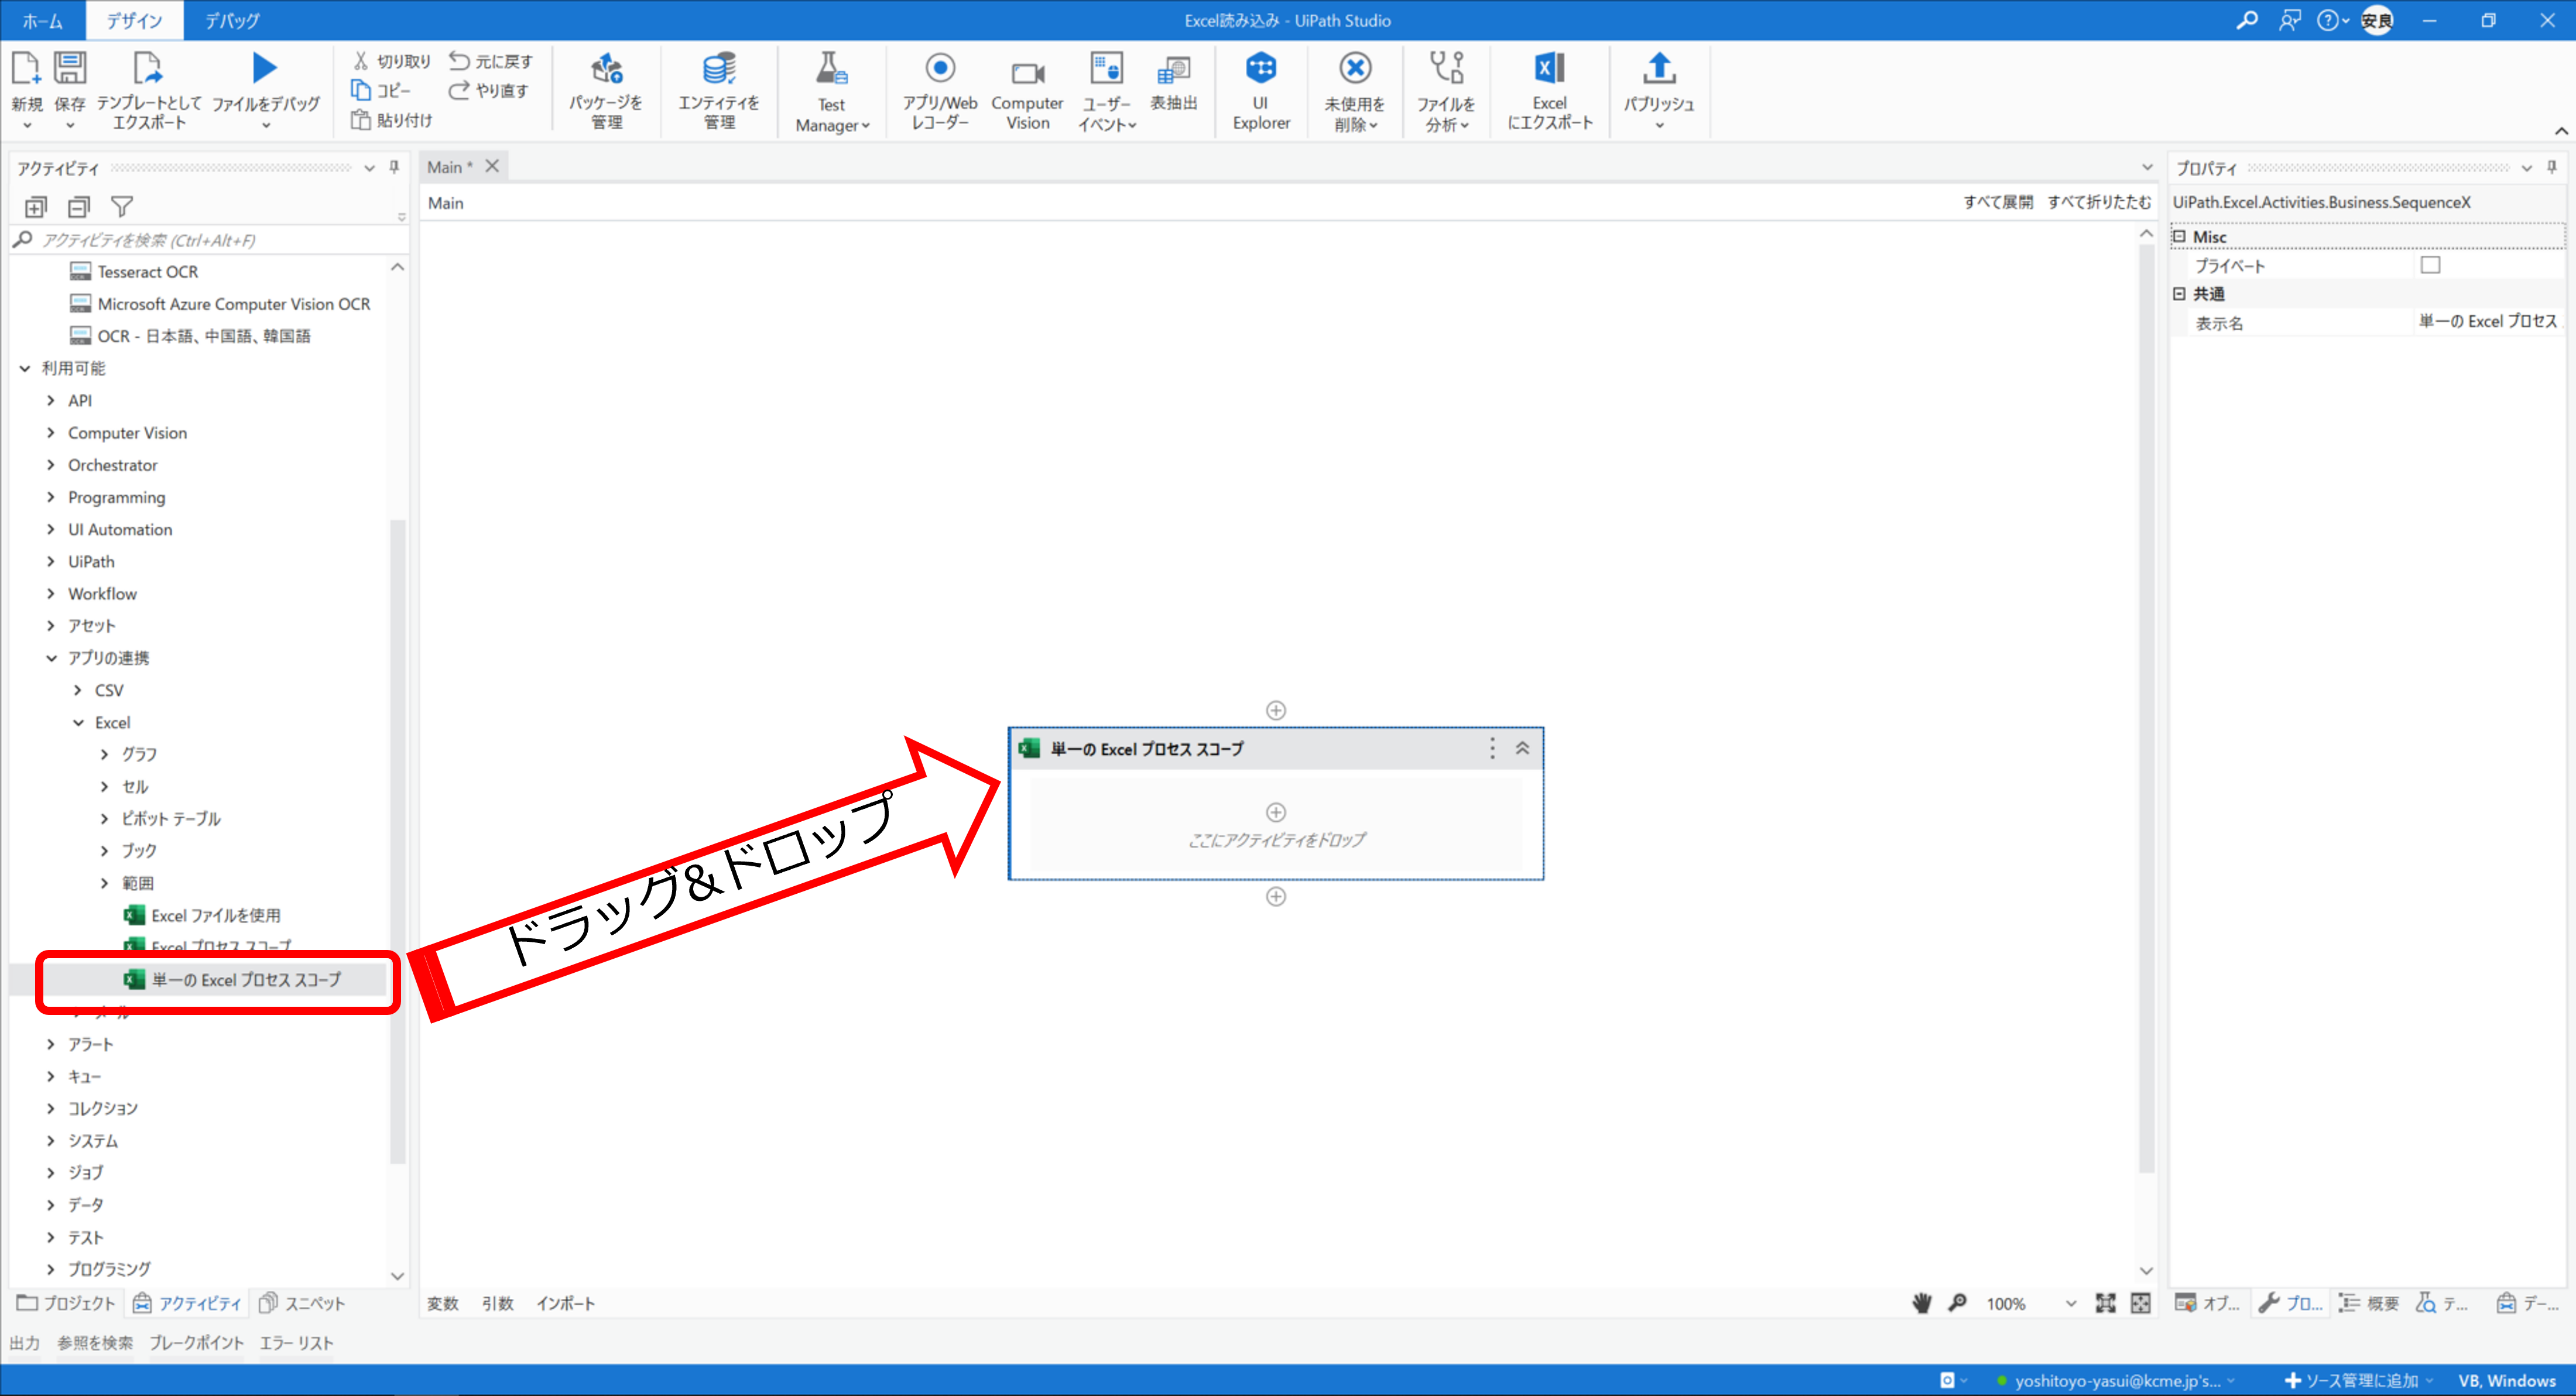The width and height of the screenshot is (2576, 1396).
Task: Expand the Computer Vision tree node
Action: tap(51, 433)
